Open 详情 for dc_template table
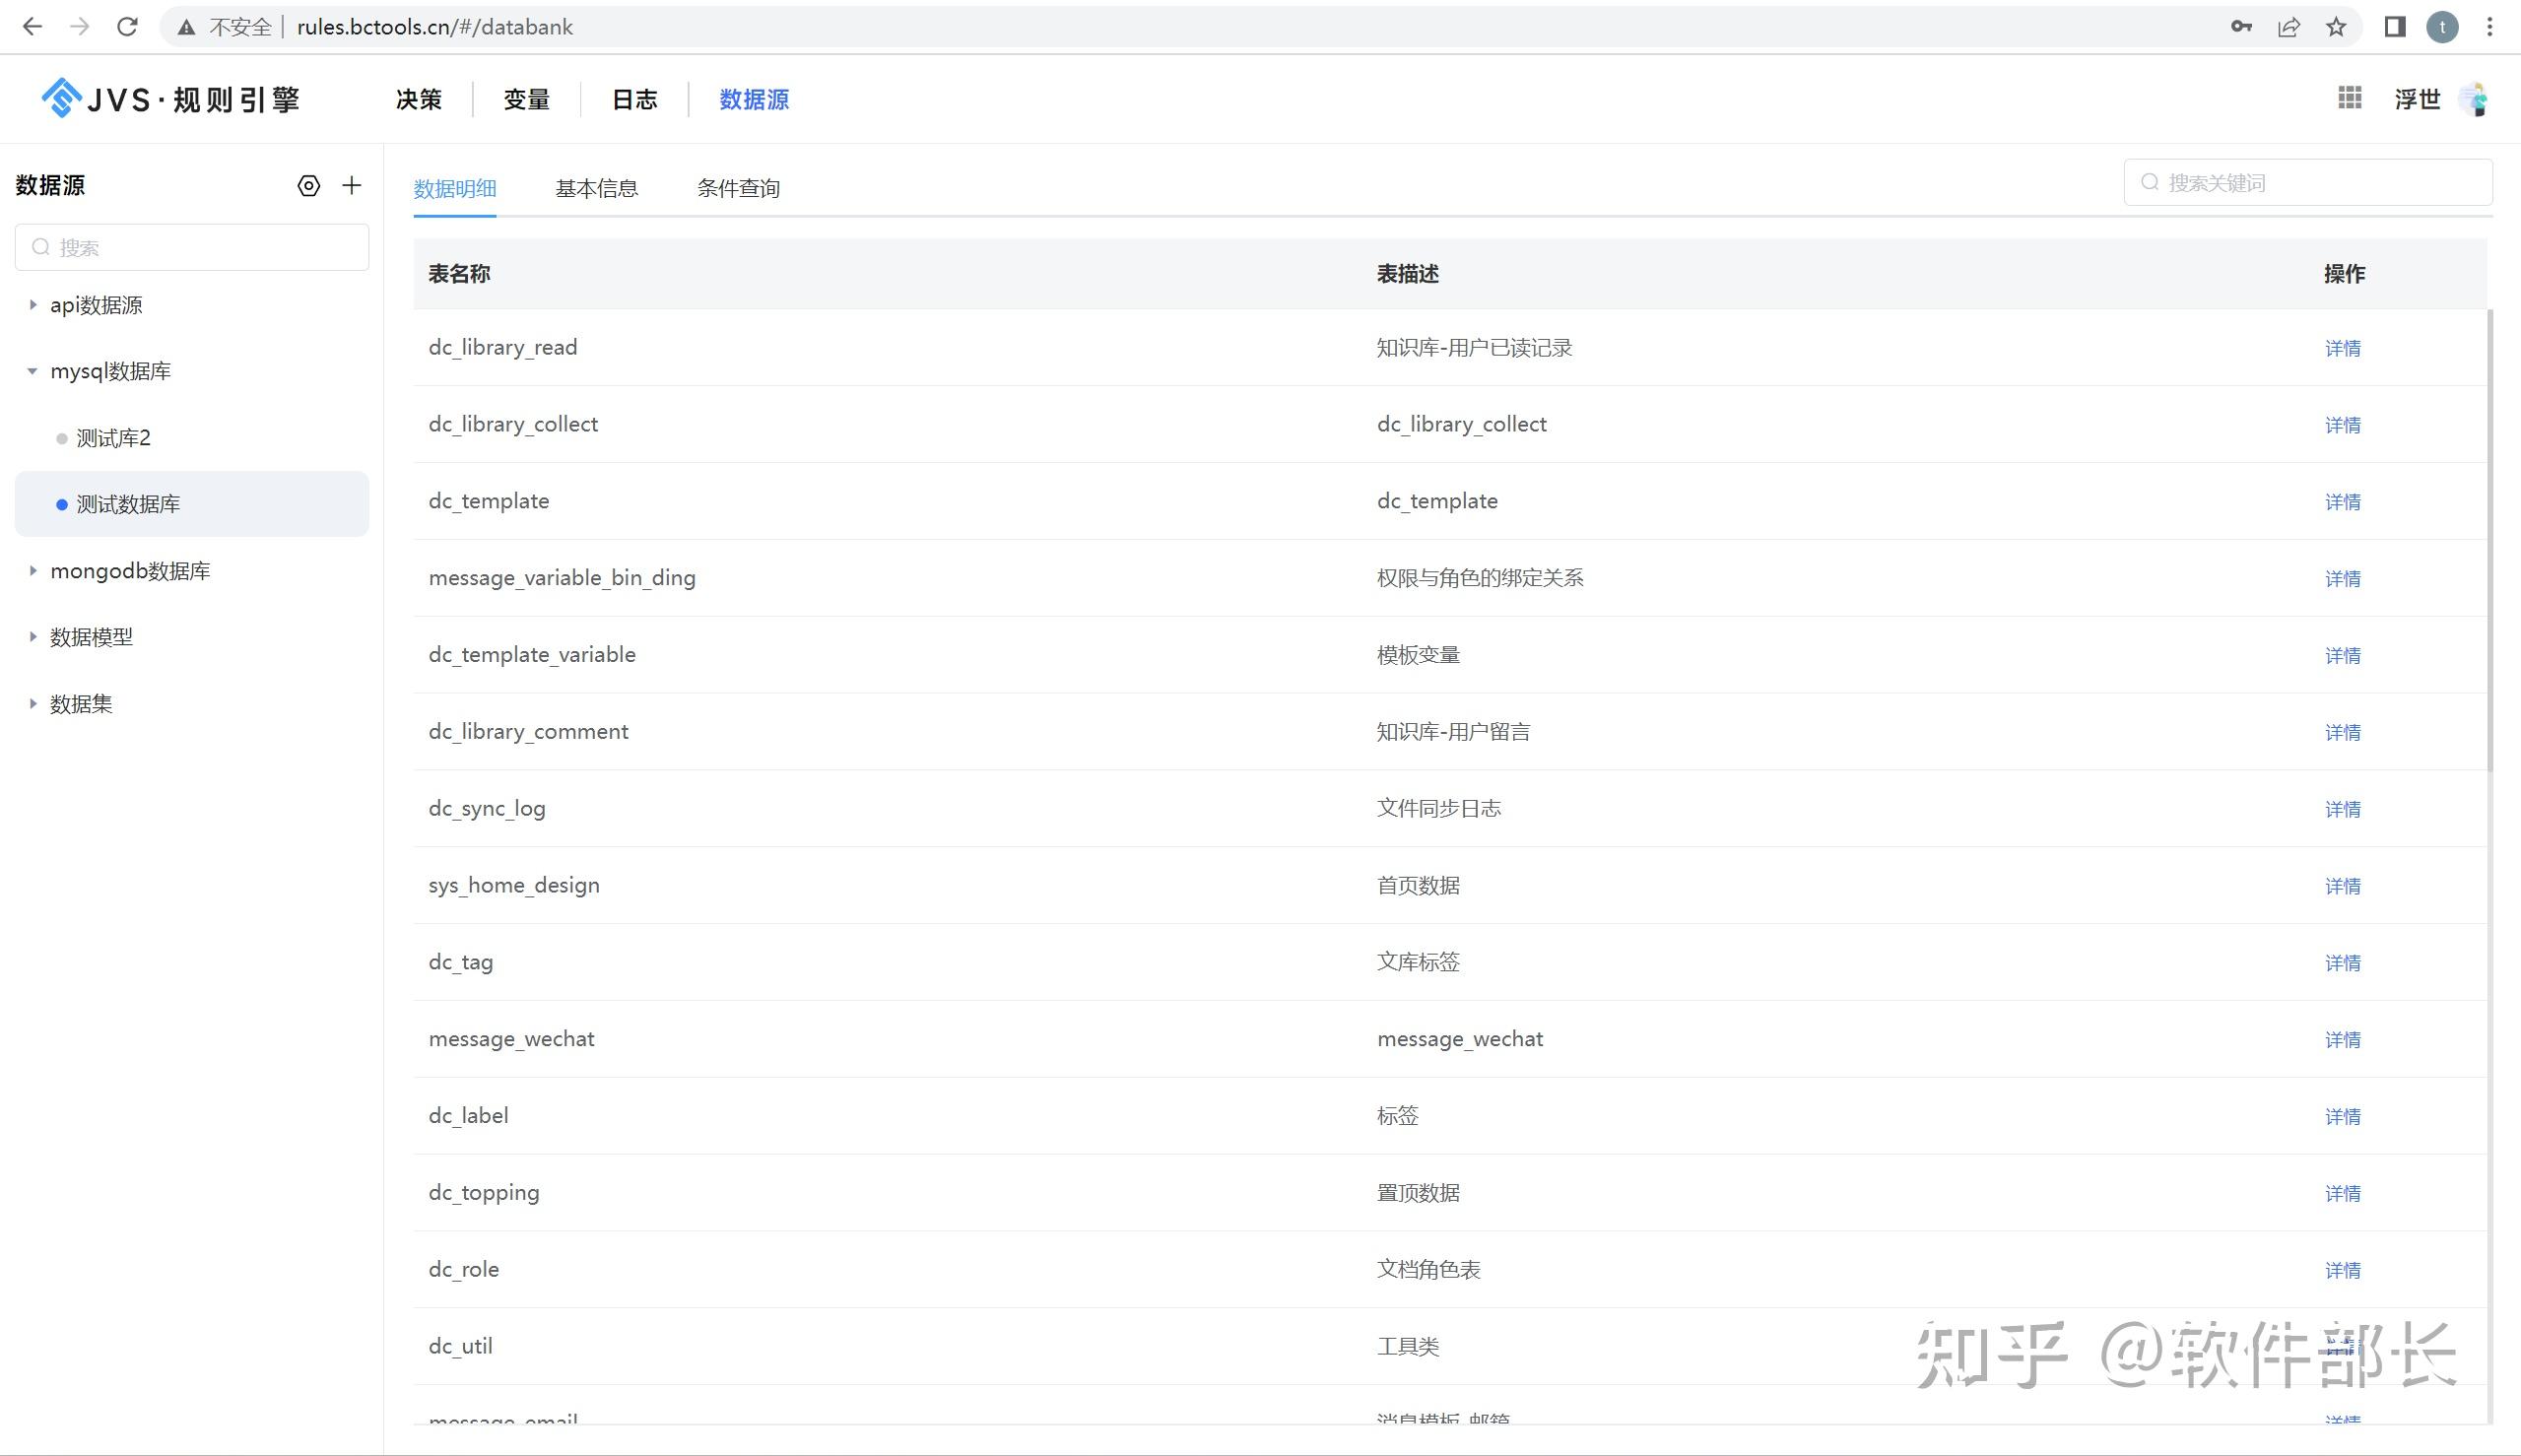The height and width of the screenshot is (1456, 2521). (2343, 501)
